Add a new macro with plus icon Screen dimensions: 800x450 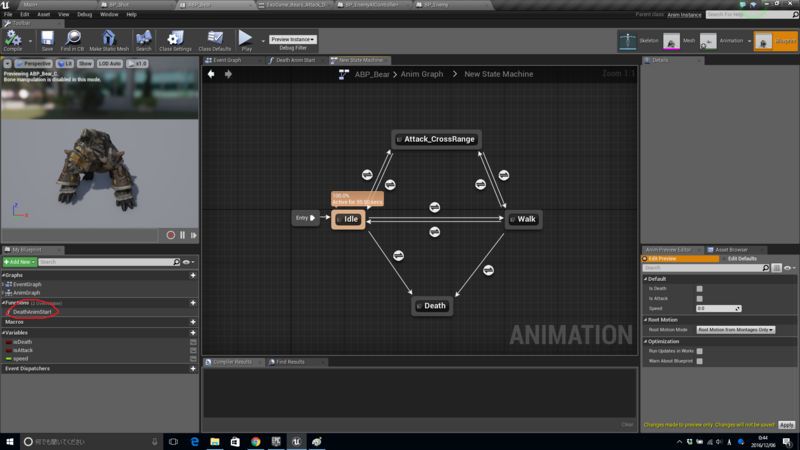193,322
